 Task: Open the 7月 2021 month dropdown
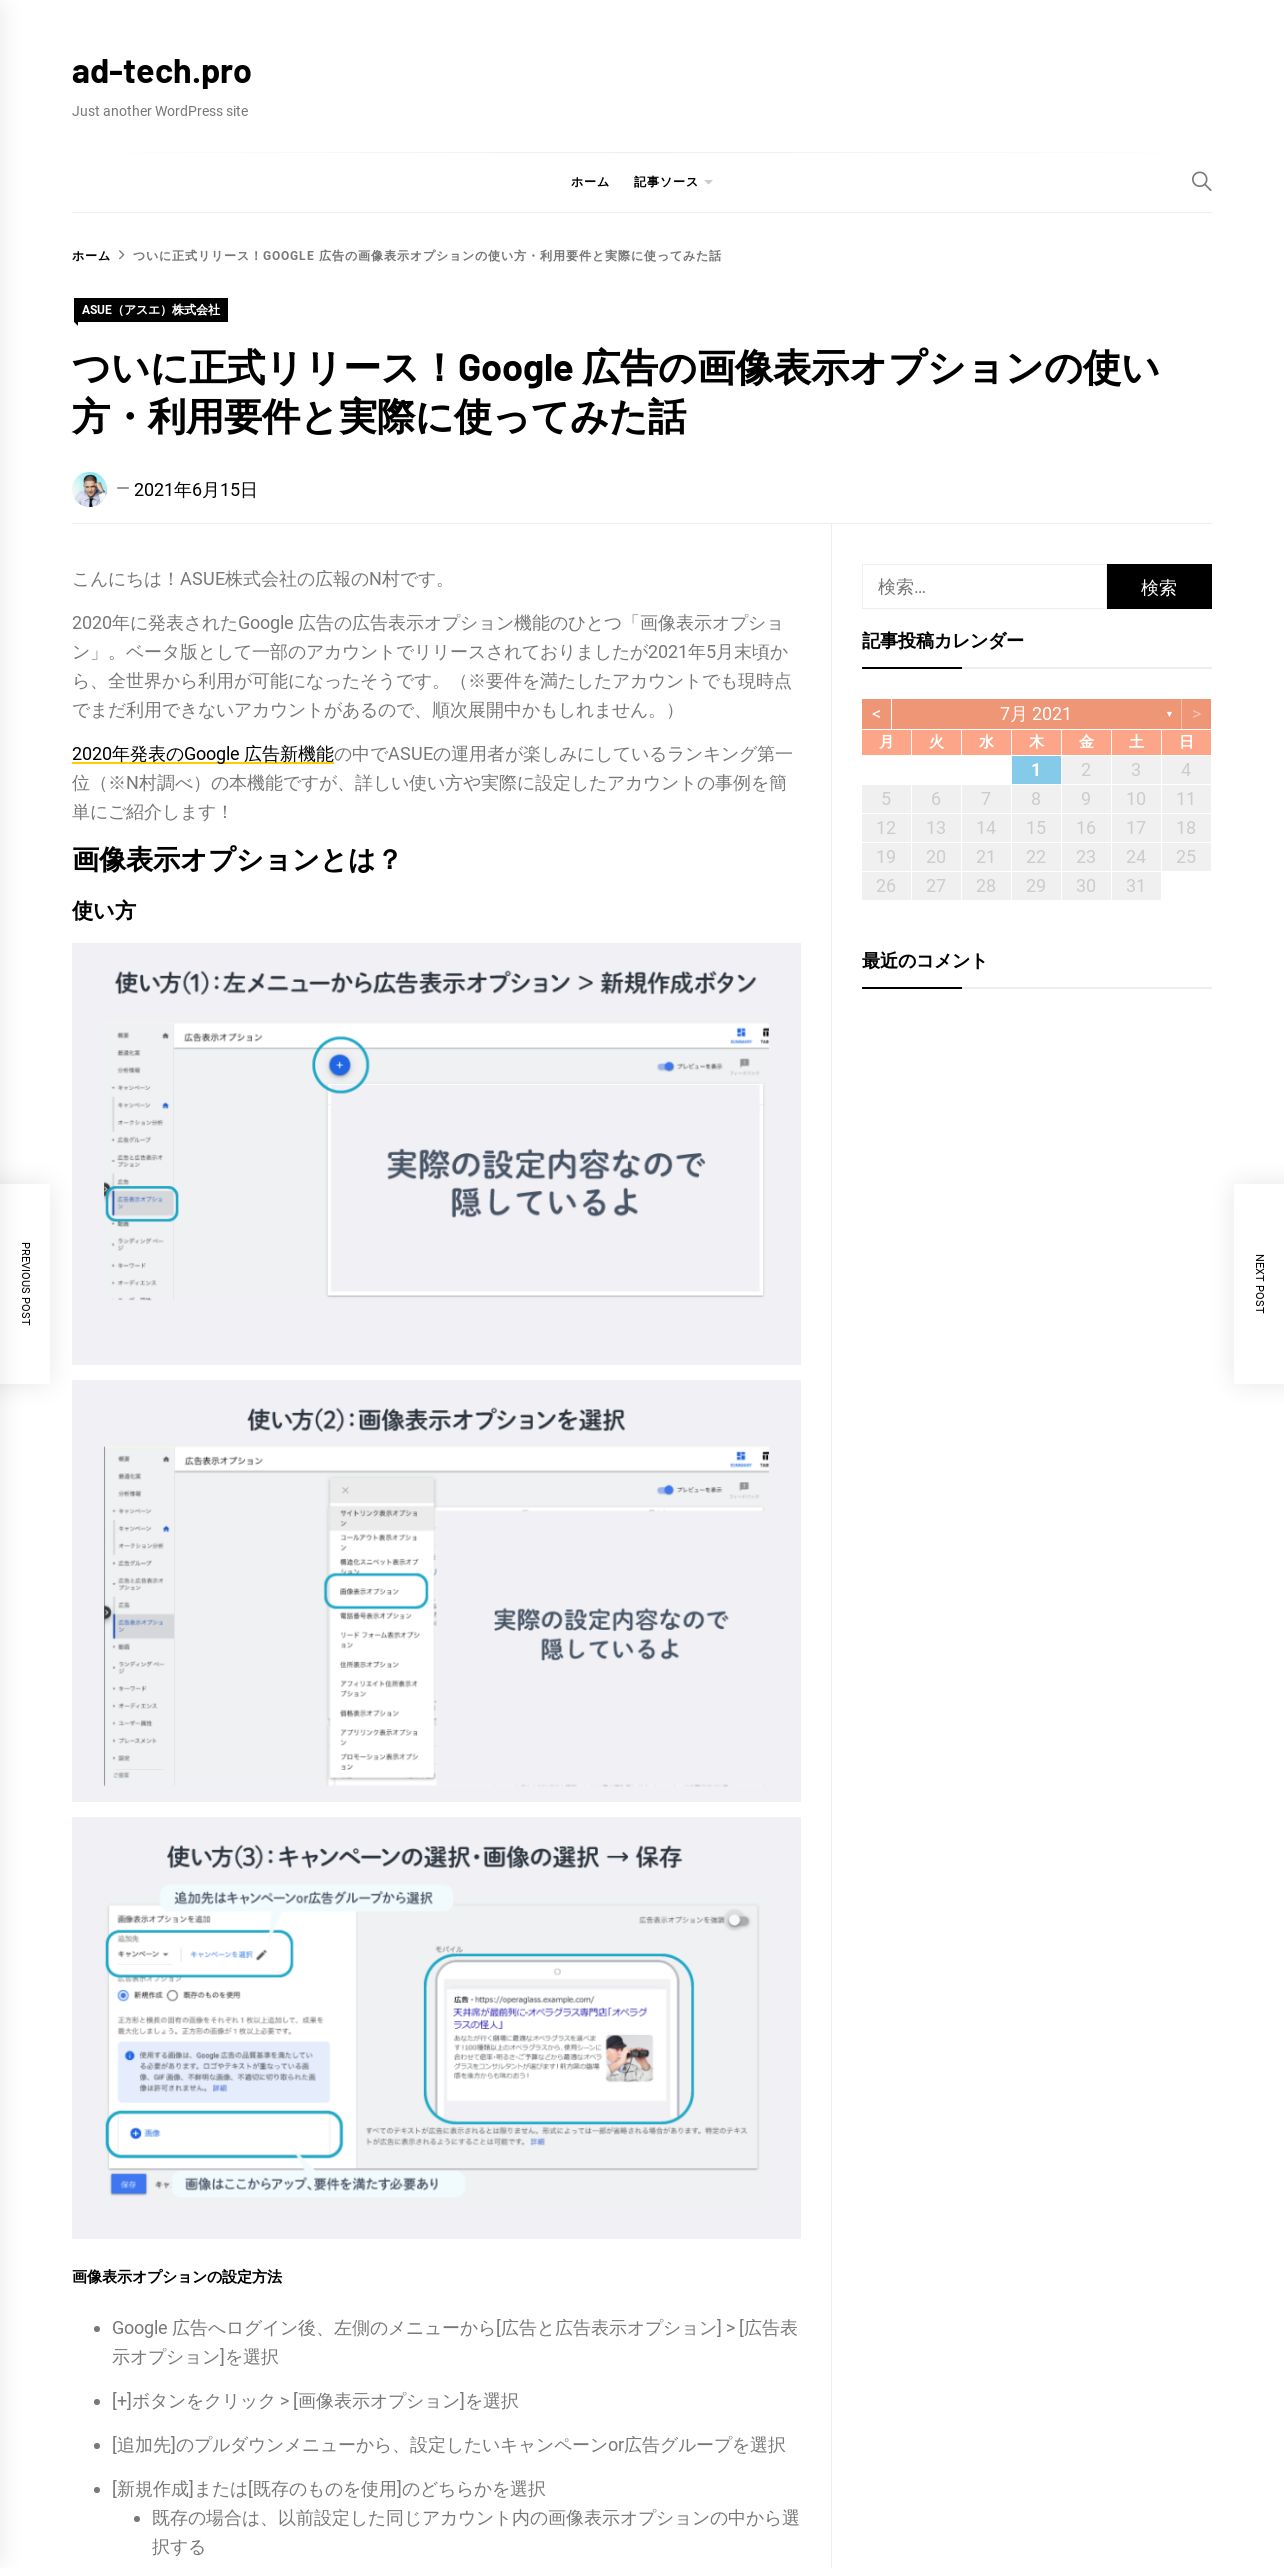point(1036,714)
